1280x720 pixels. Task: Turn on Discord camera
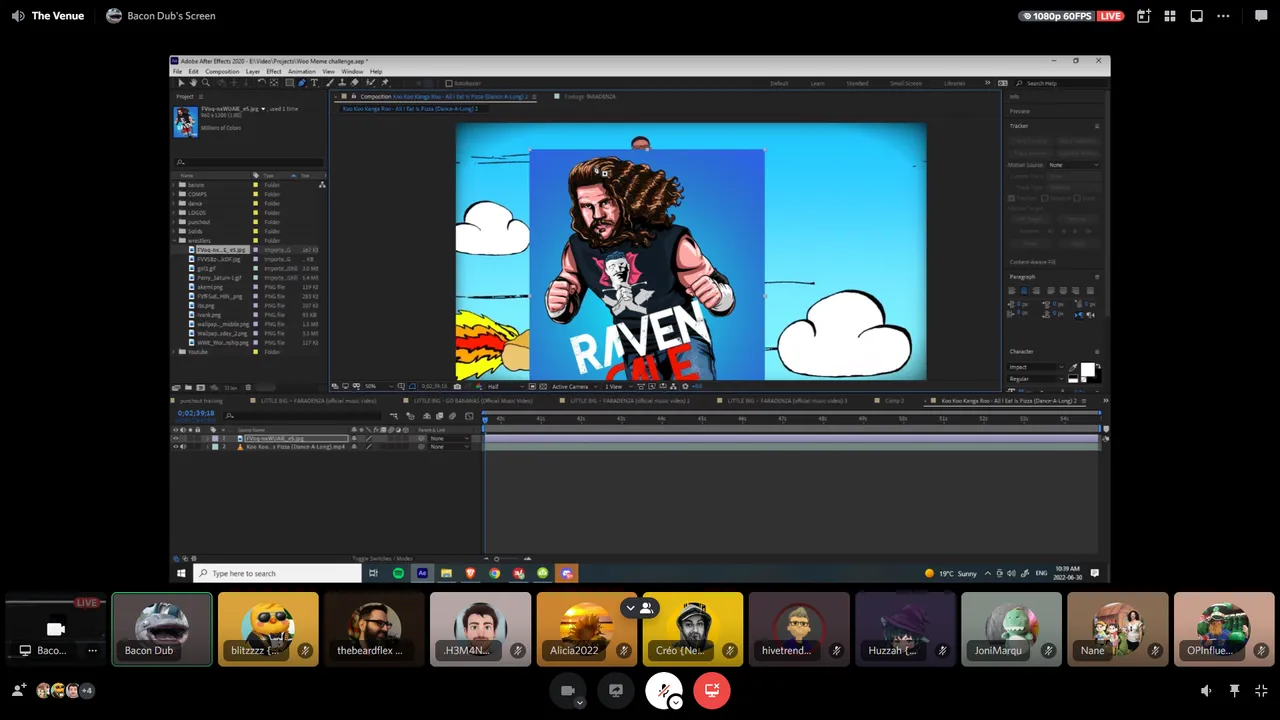pyautogui.click(x=567, y=690)
